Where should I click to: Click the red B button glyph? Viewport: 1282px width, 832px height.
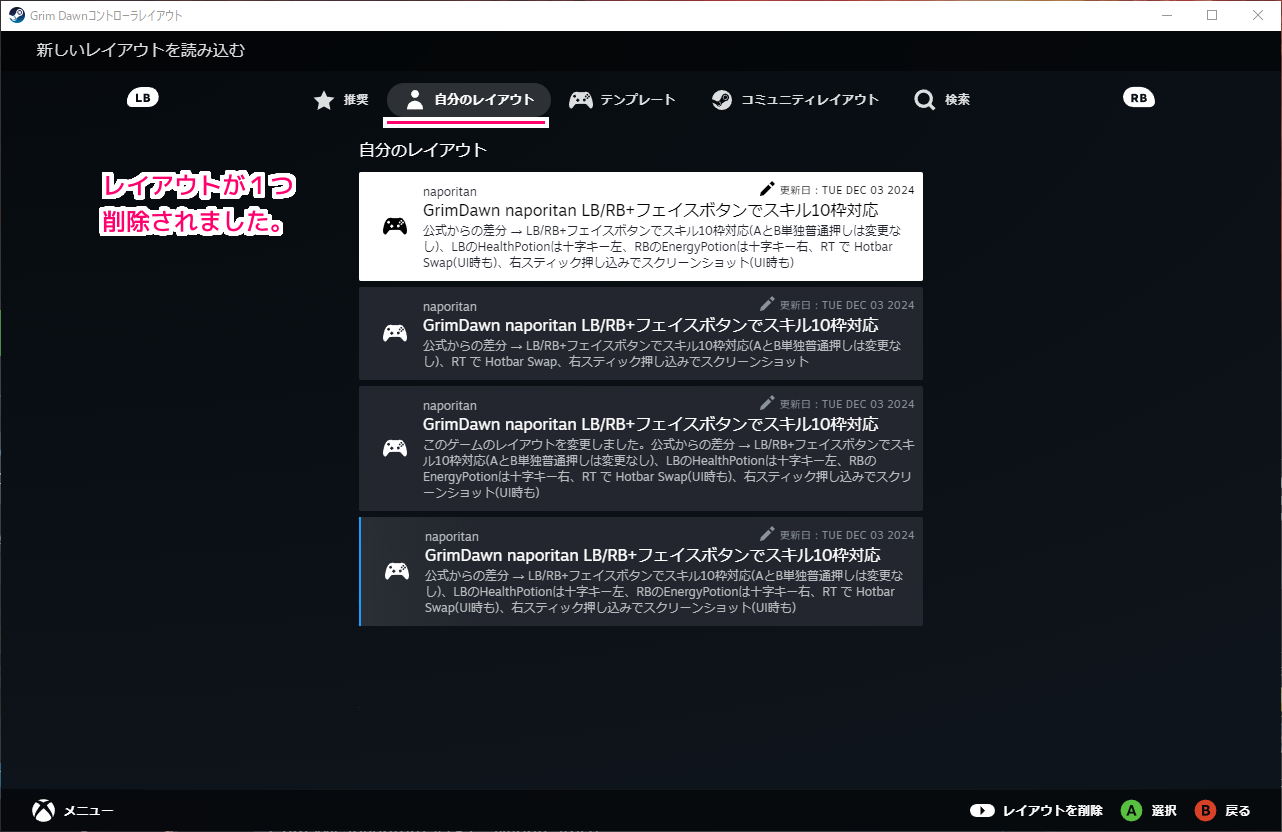[1205, 811]
